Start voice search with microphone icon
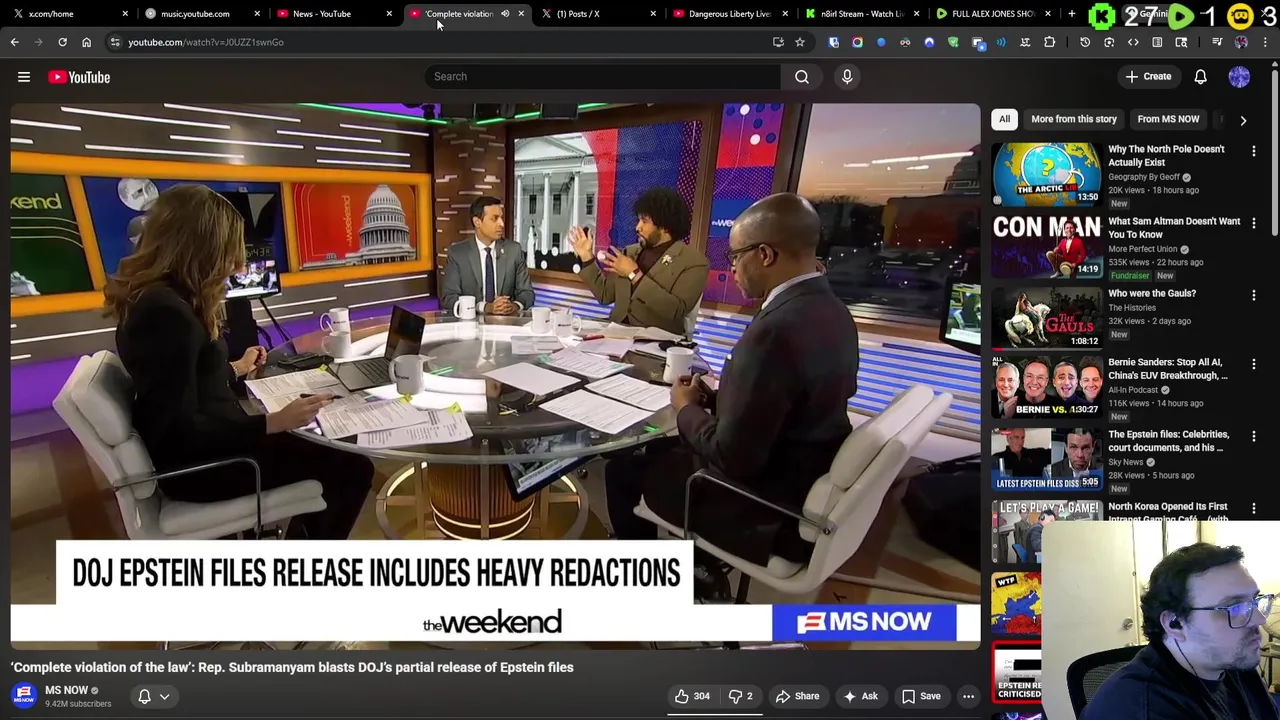This screenshot has width=1280, height=720. pyautogui.click(x=847, y=76)
